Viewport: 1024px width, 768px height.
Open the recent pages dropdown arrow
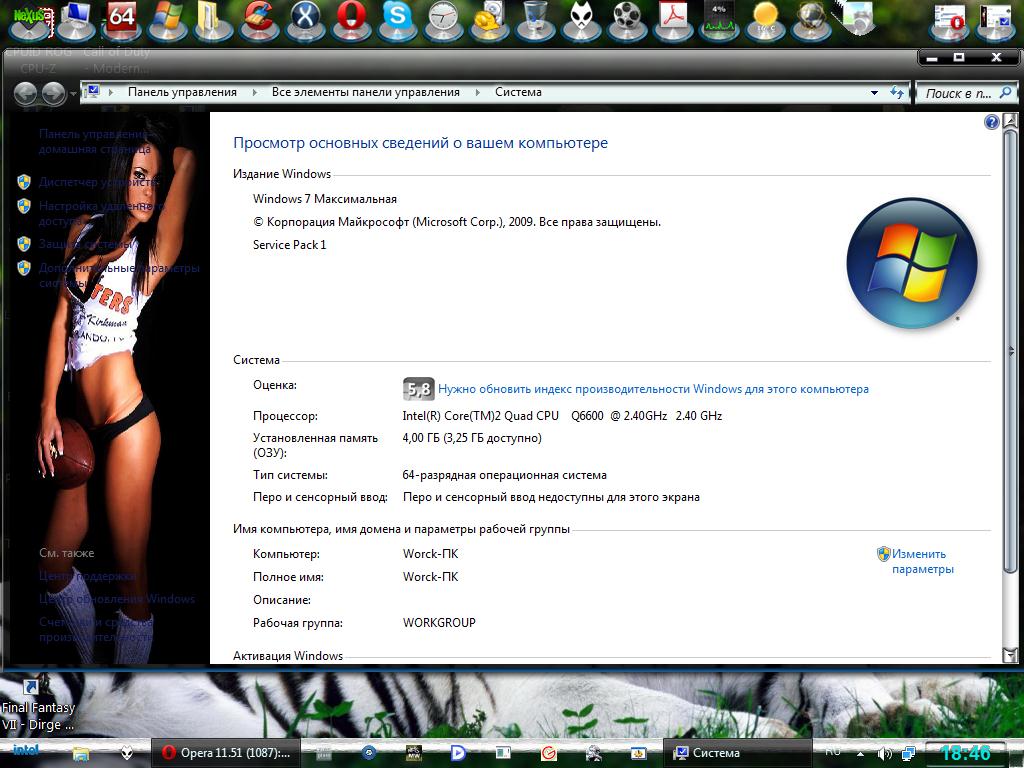click(72, 94)
